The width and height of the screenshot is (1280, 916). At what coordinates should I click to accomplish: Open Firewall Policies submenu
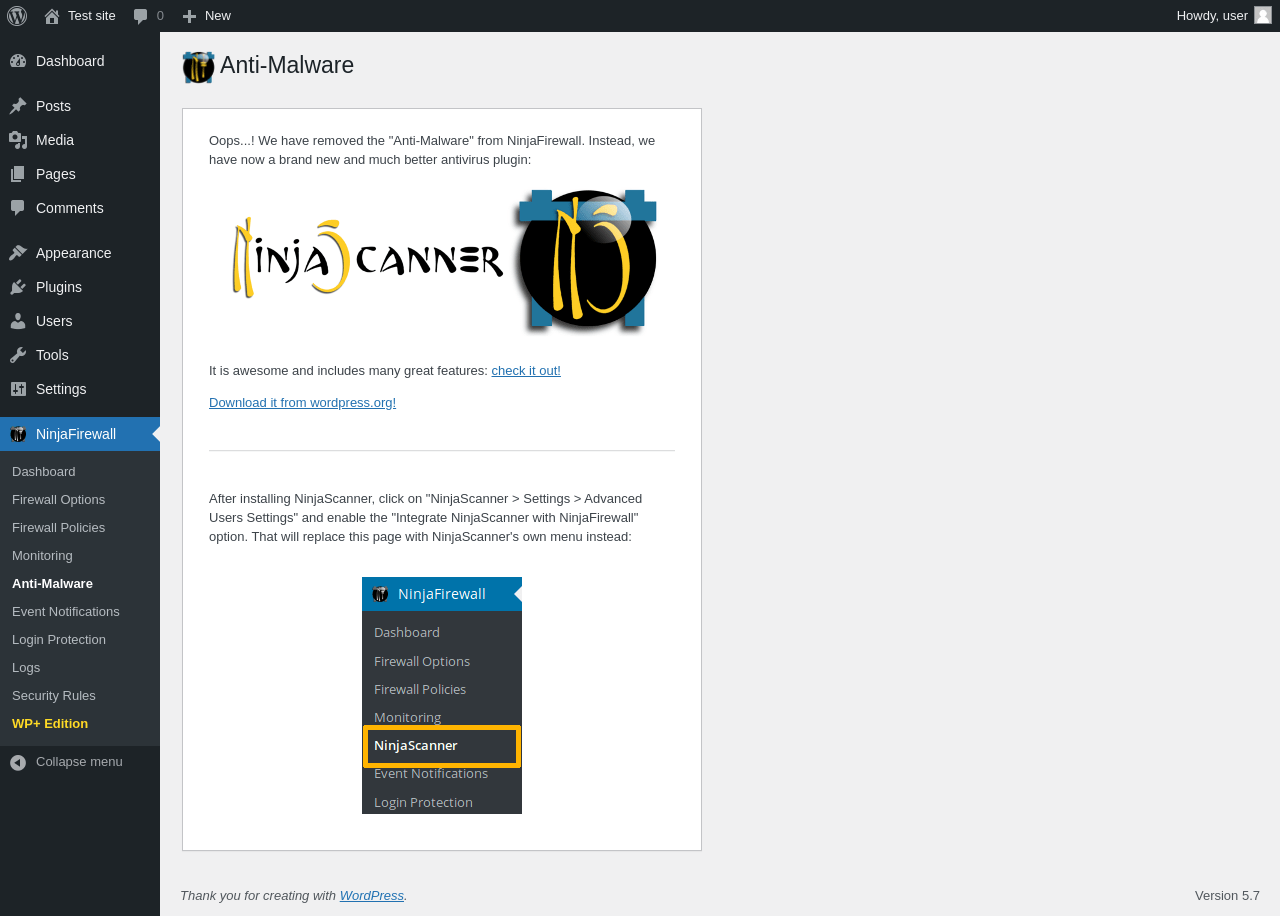tap(58, 527)
